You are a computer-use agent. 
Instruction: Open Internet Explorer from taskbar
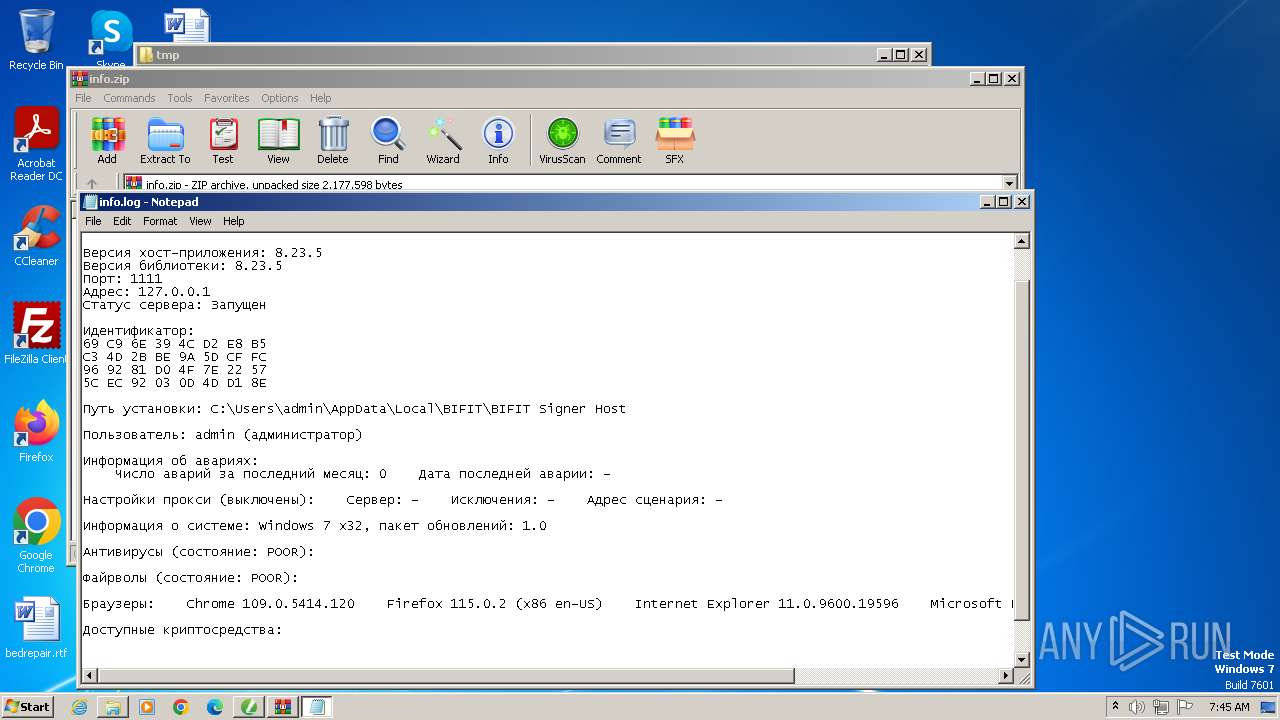tap(79, 707)
